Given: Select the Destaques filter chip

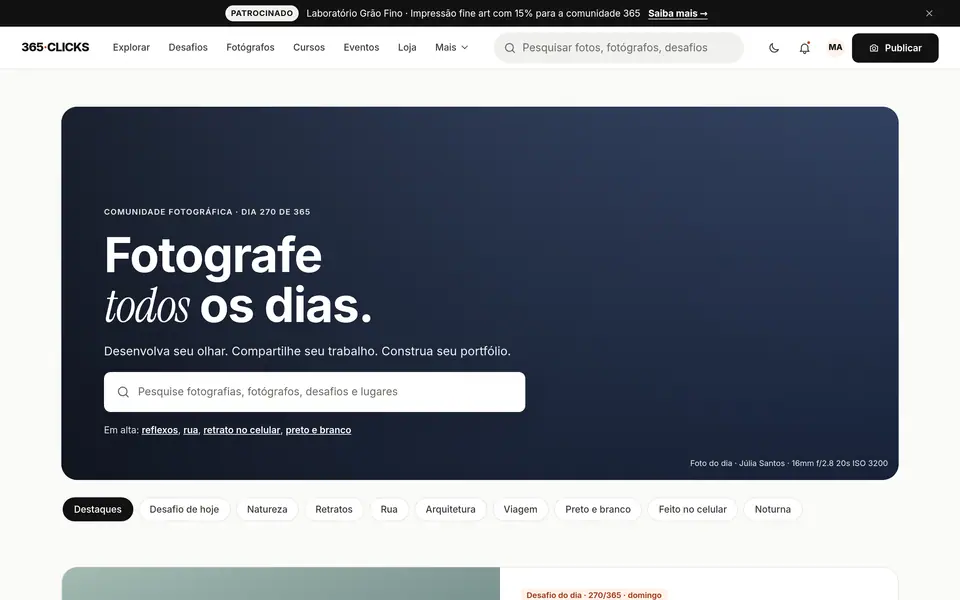Looking at the screenshot, I should (97, 509).
